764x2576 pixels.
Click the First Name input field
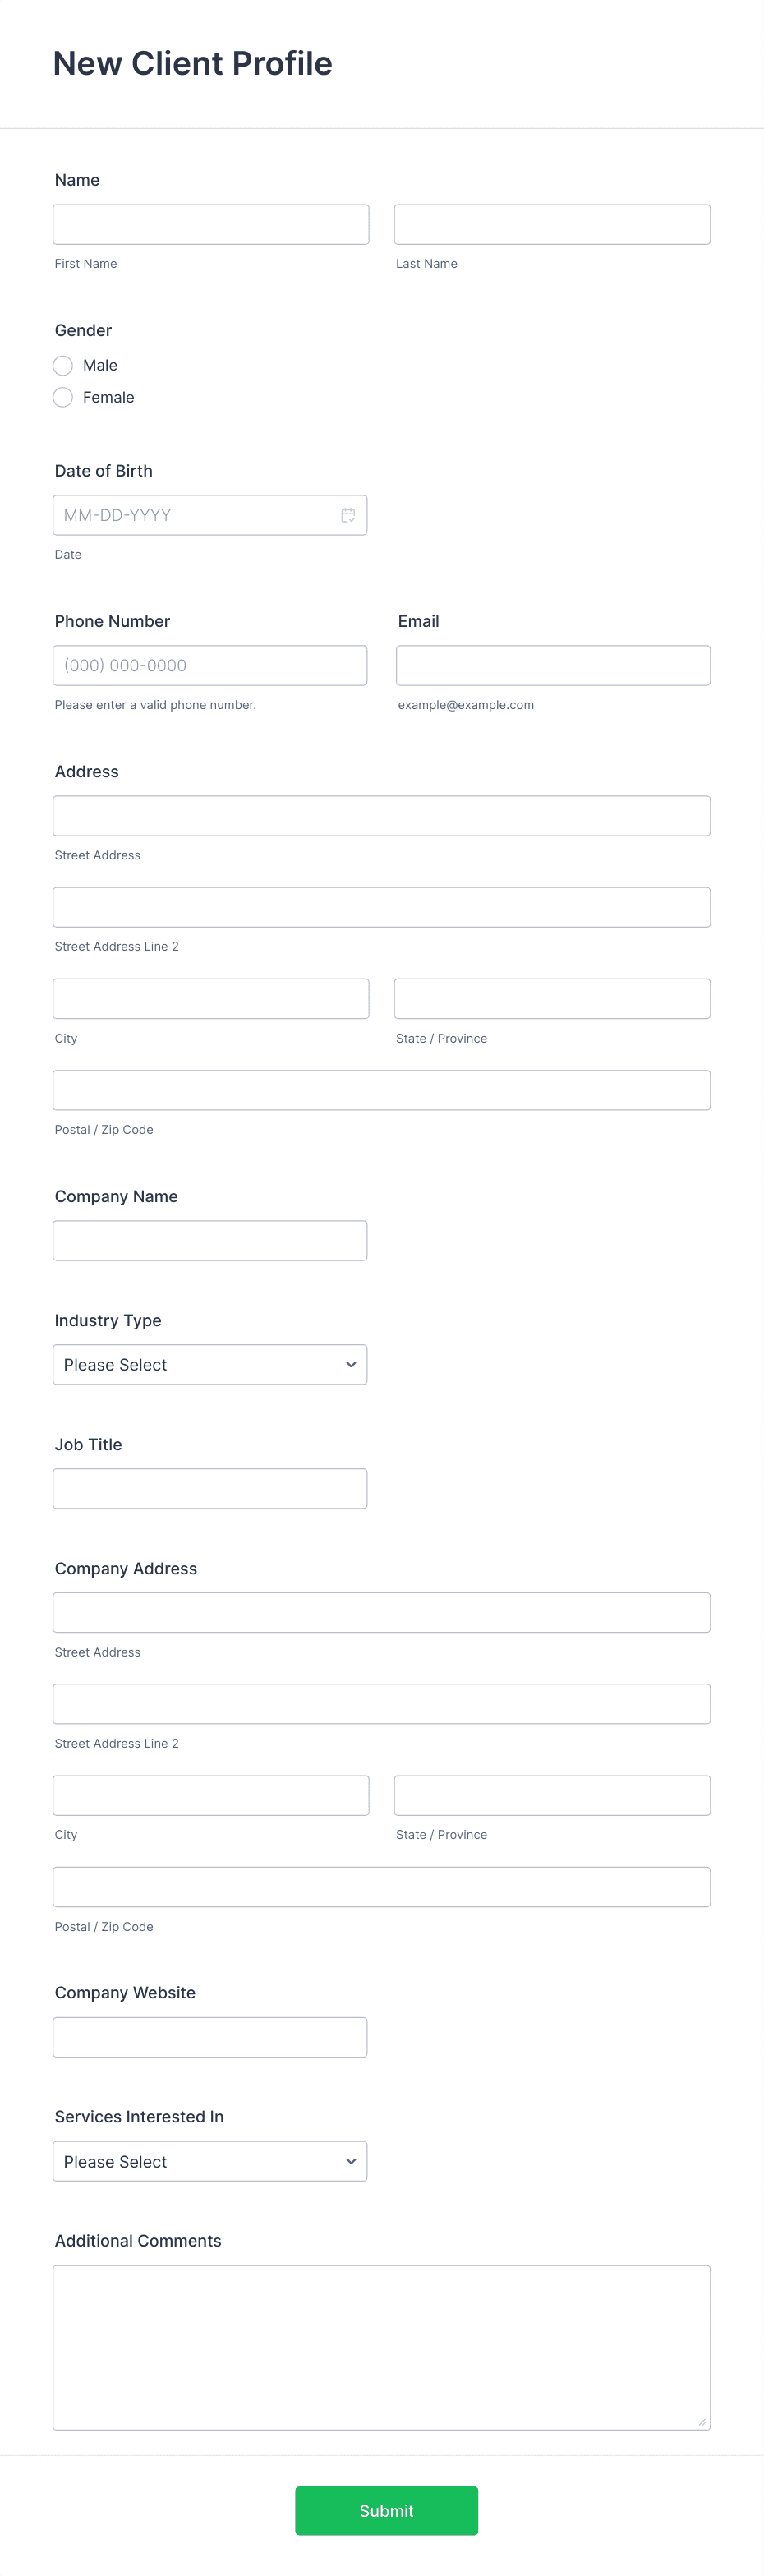210,223
